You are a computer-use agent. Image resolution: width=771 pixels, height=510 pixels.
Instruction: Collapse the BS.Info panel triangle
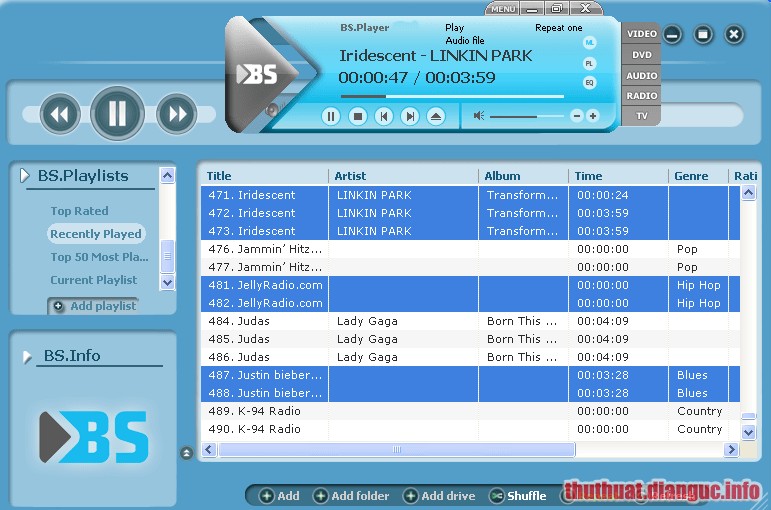(x=27, y=357)
